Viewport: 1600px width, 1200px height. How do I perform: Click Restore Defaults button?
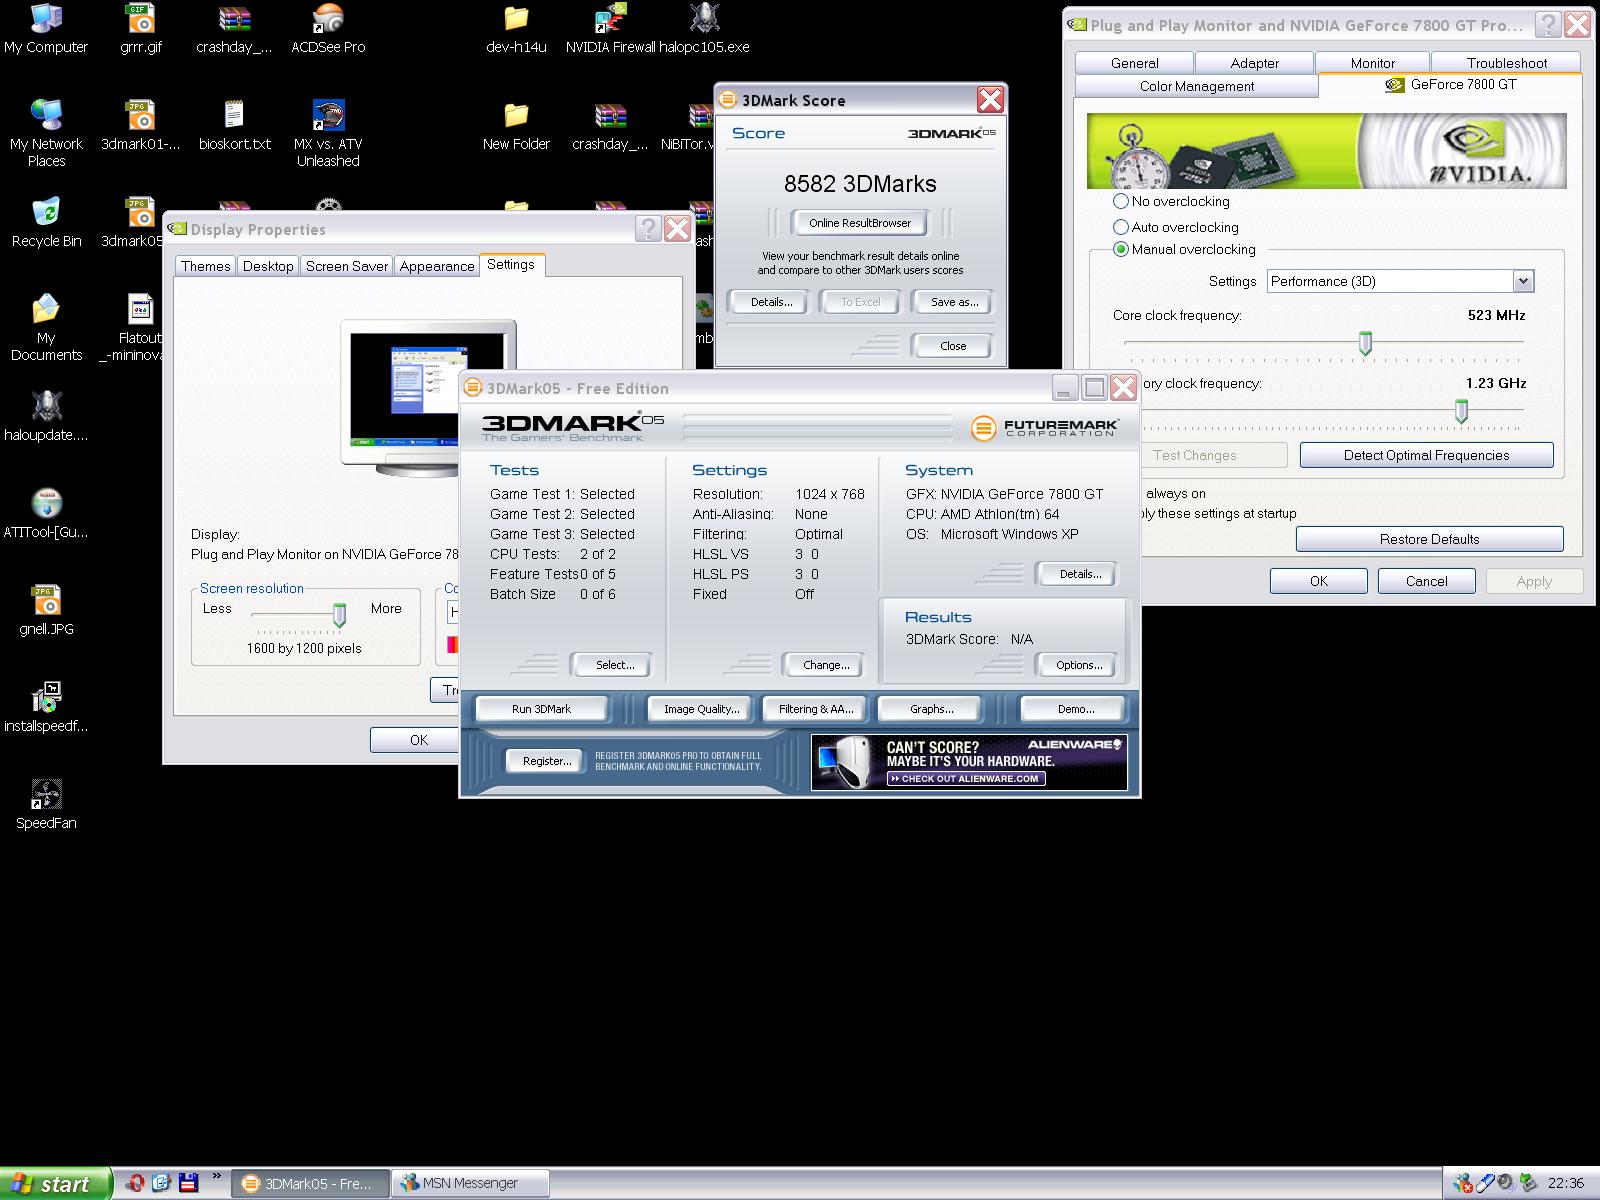pos(1430,539)
